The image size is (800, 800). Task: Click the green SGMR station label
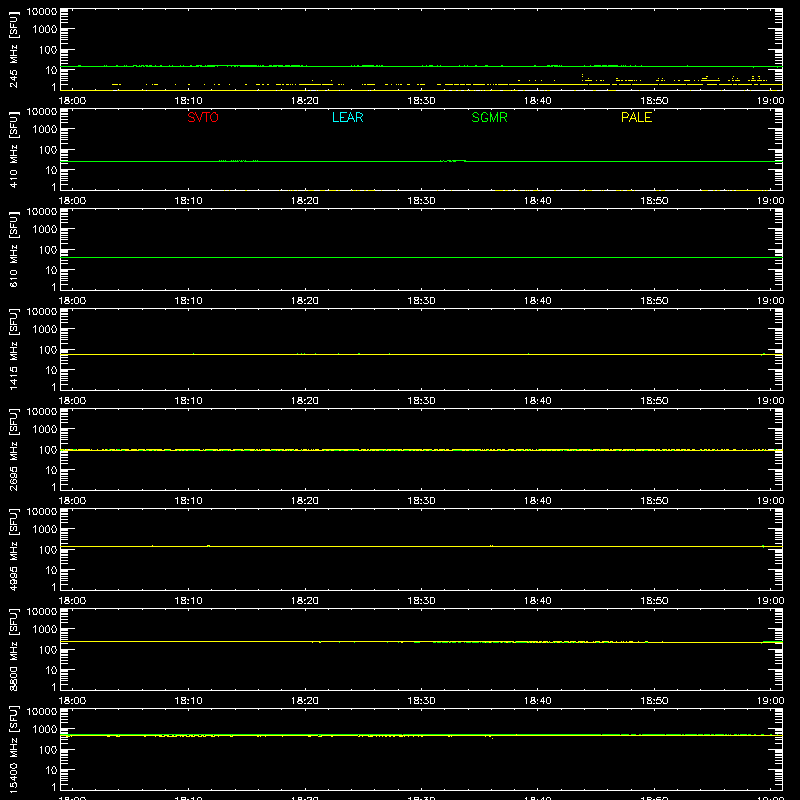(x=489, y=117)
